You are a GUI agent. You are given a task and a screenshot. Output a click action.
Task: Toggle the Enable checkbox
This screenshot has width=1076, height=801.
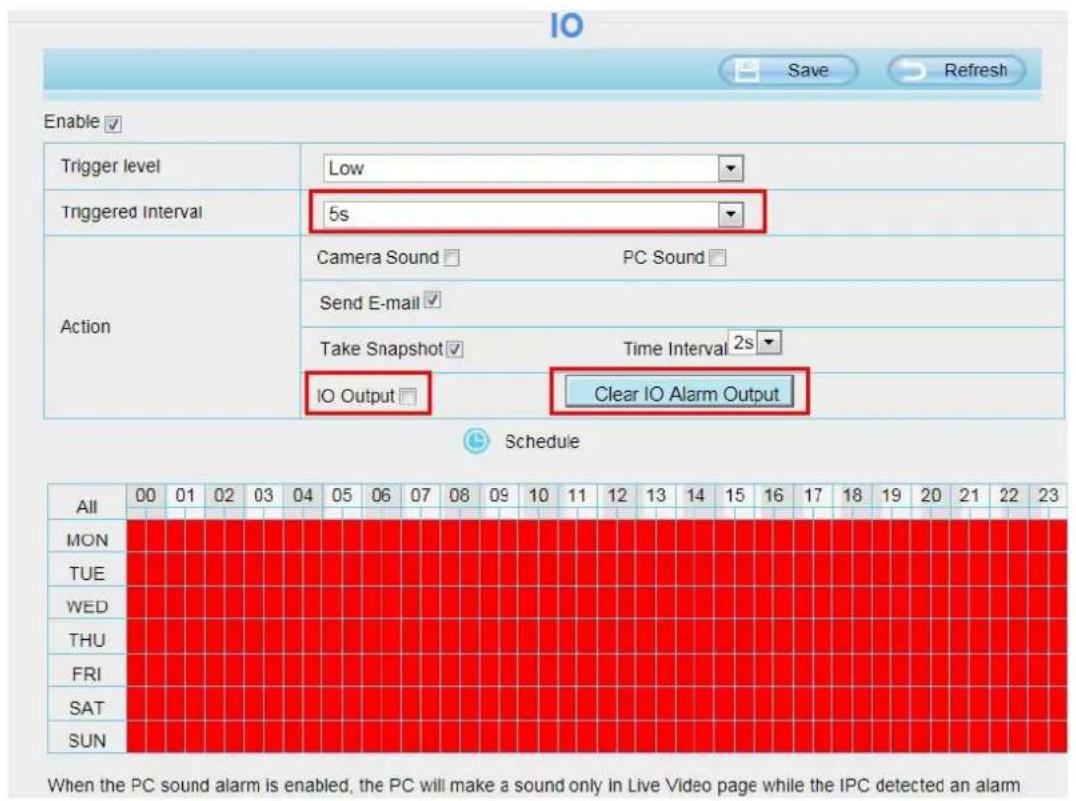113,124
